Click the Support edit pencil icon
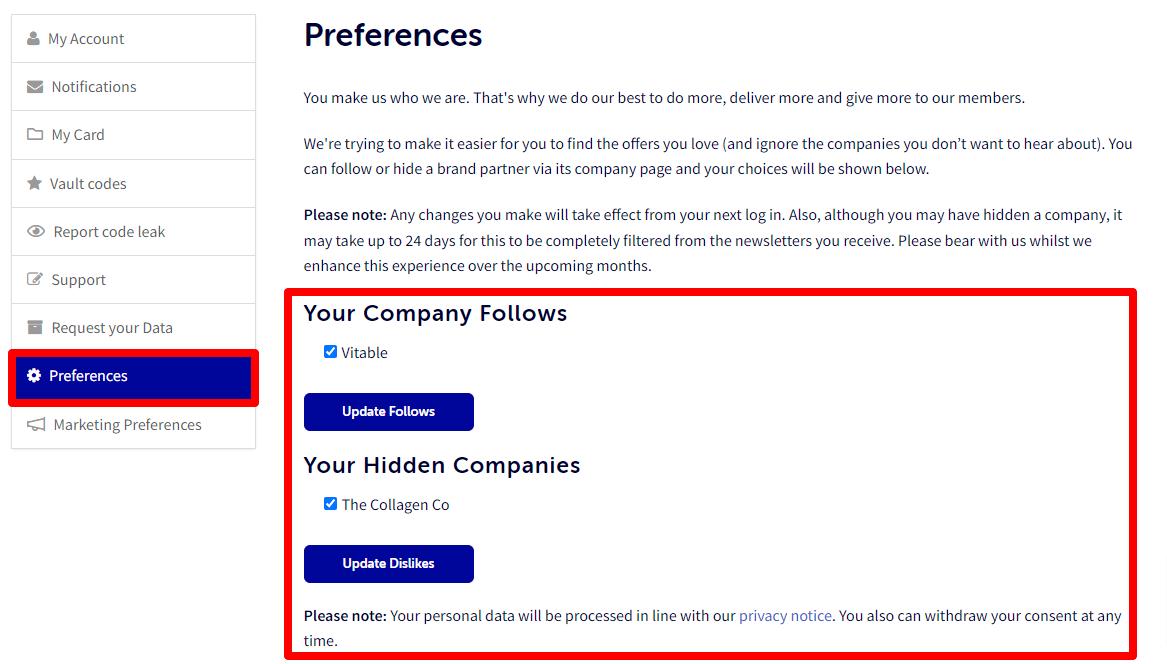 coord(35,280)
